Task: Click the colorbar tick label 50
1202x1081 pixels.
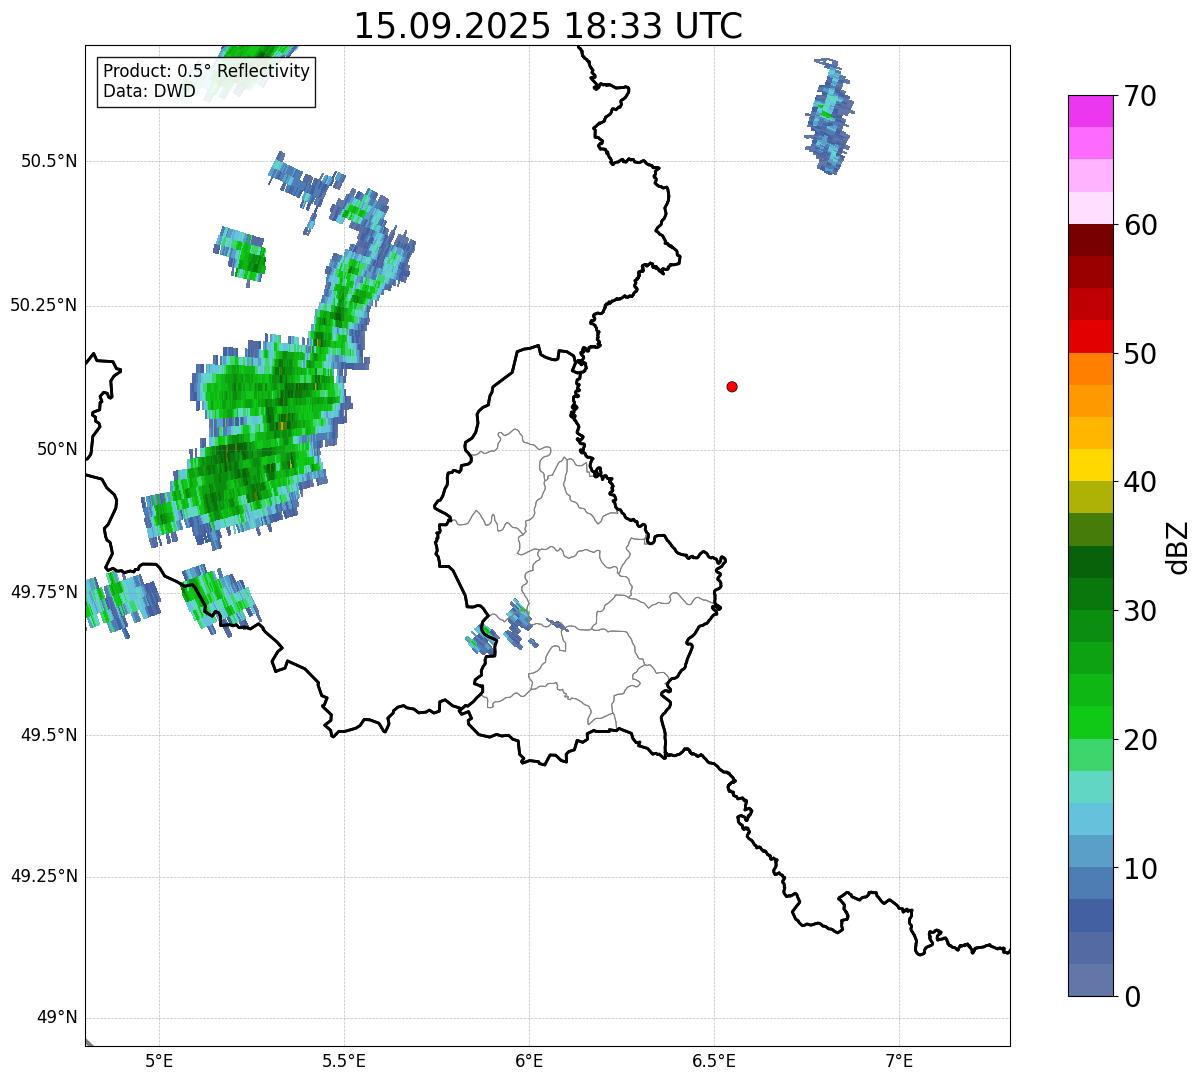Action: coord(1140,354)
